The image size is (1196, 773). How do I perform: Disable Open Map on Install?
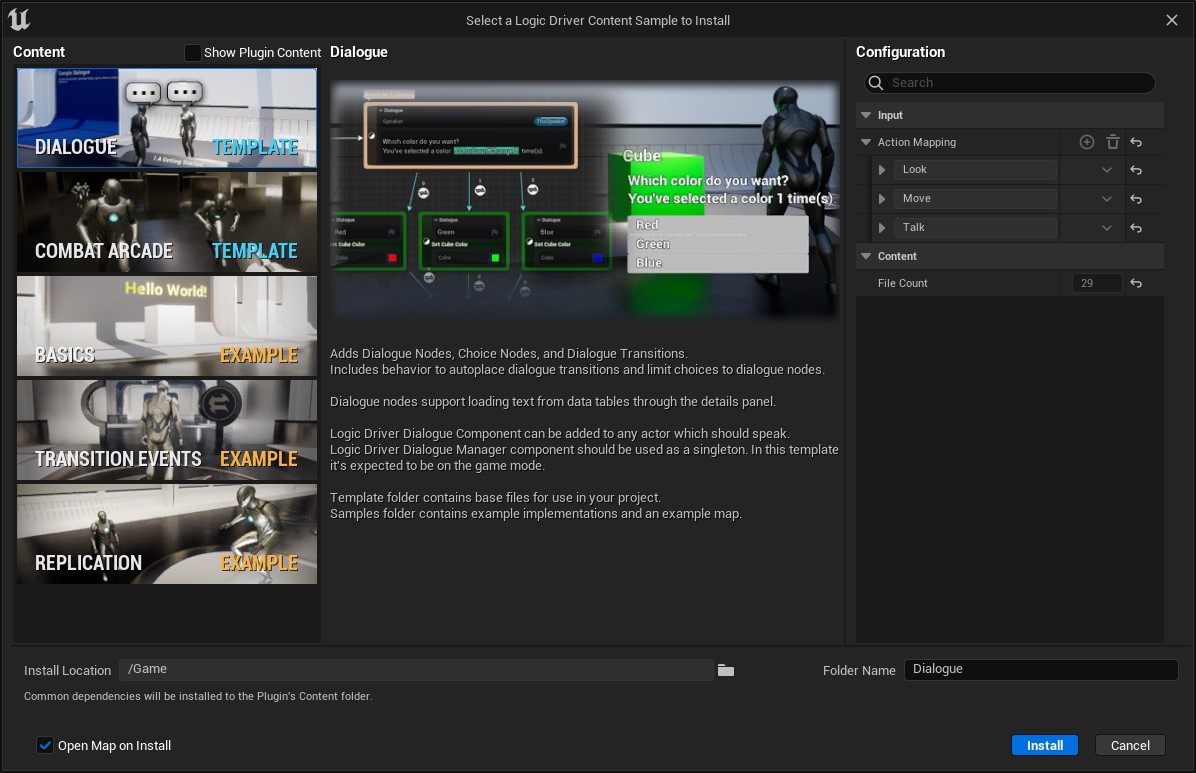pos(45,745)
